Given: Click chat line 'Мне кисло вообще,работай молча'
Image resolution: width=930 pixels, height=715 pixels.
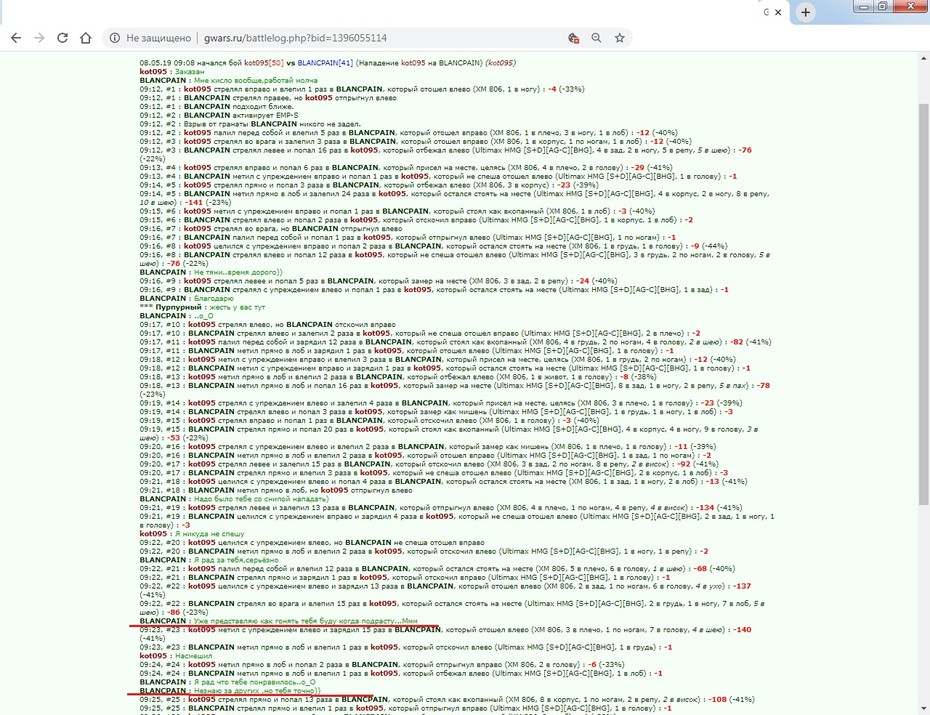Looking at the screenshot, I should (256, 80).
